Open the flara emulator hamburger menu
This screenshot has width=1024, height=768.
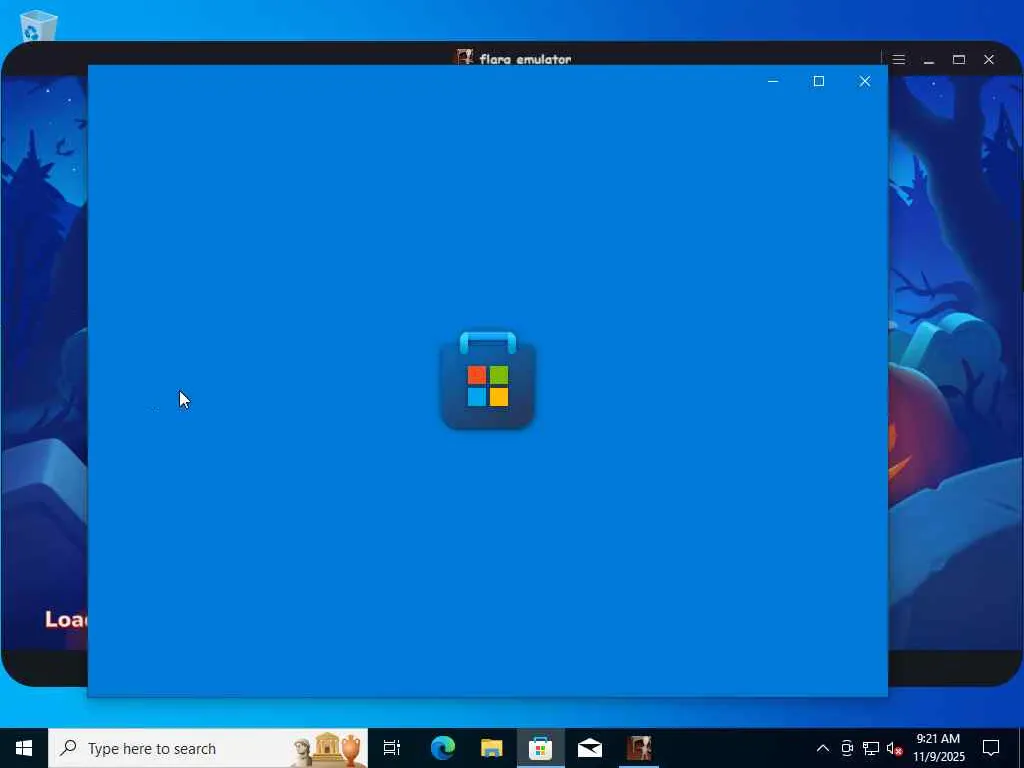click(899, 59)
